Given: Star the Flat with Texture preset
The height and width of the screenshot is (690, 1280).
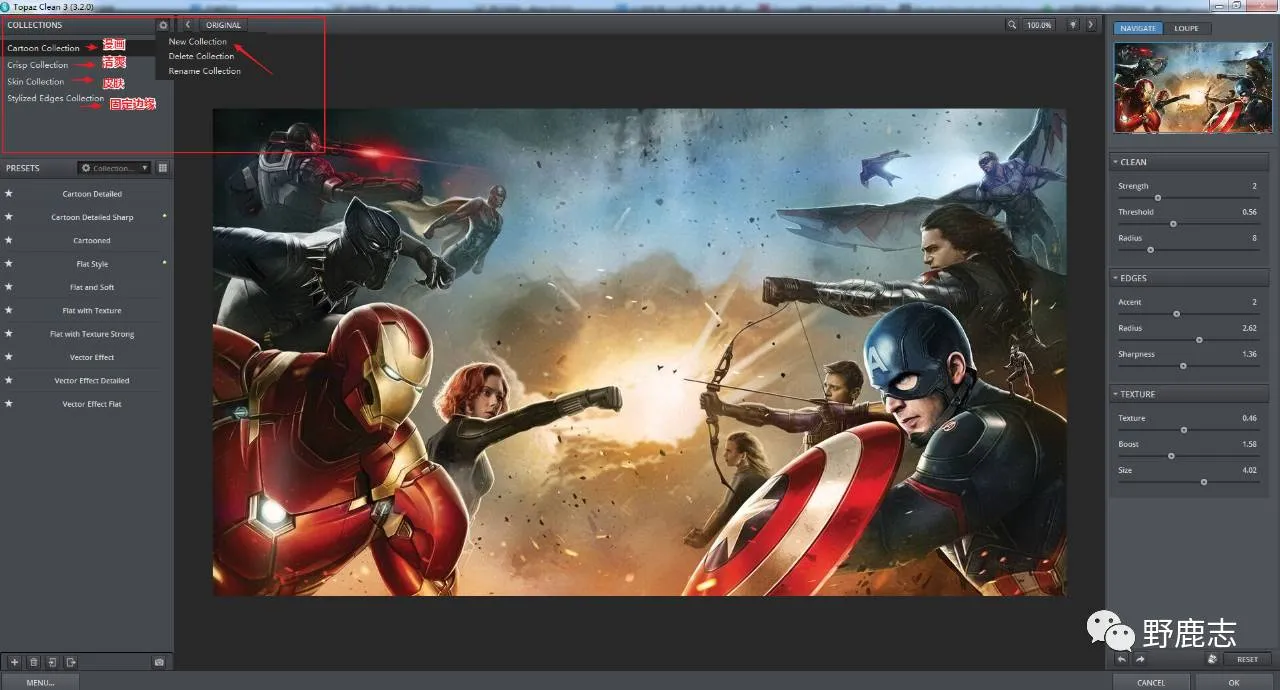Looking at the screenshot, I should pos(9,310).
